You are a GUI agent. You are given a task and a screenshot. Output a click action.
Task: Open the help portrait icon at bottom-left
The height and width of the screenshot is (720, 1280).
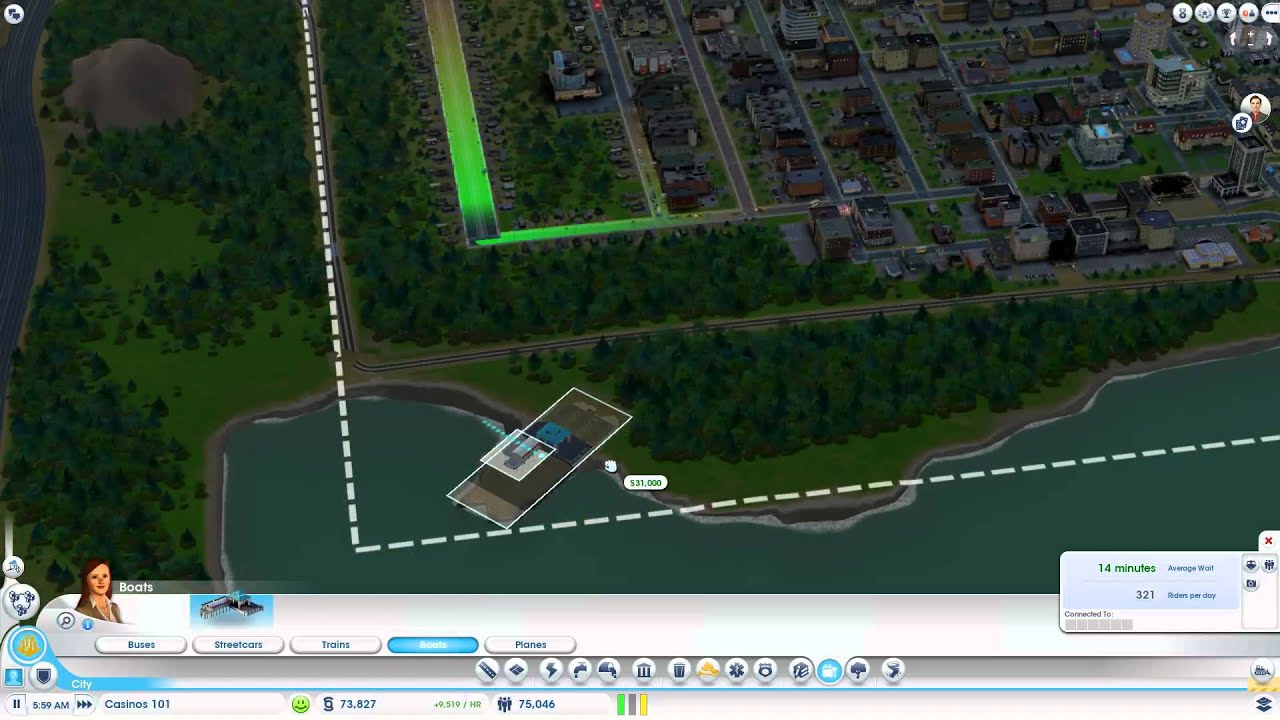point(13,677)
